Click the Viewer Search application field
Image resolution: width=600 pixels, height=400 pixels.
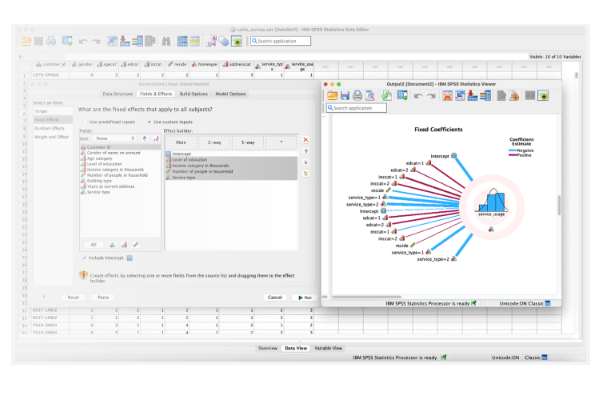point(362,107)
